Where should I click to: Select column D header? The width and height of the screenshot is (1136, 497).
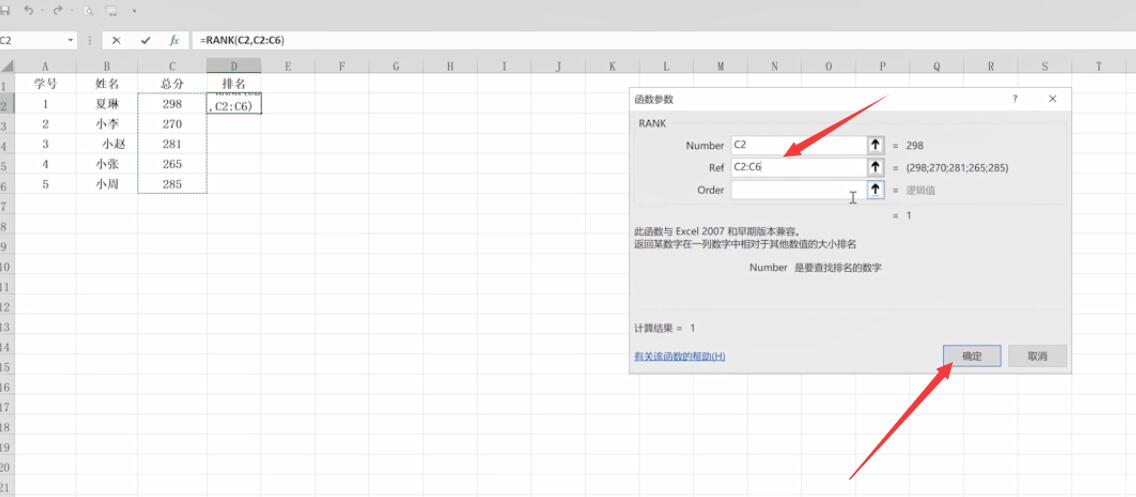[234, 66]
